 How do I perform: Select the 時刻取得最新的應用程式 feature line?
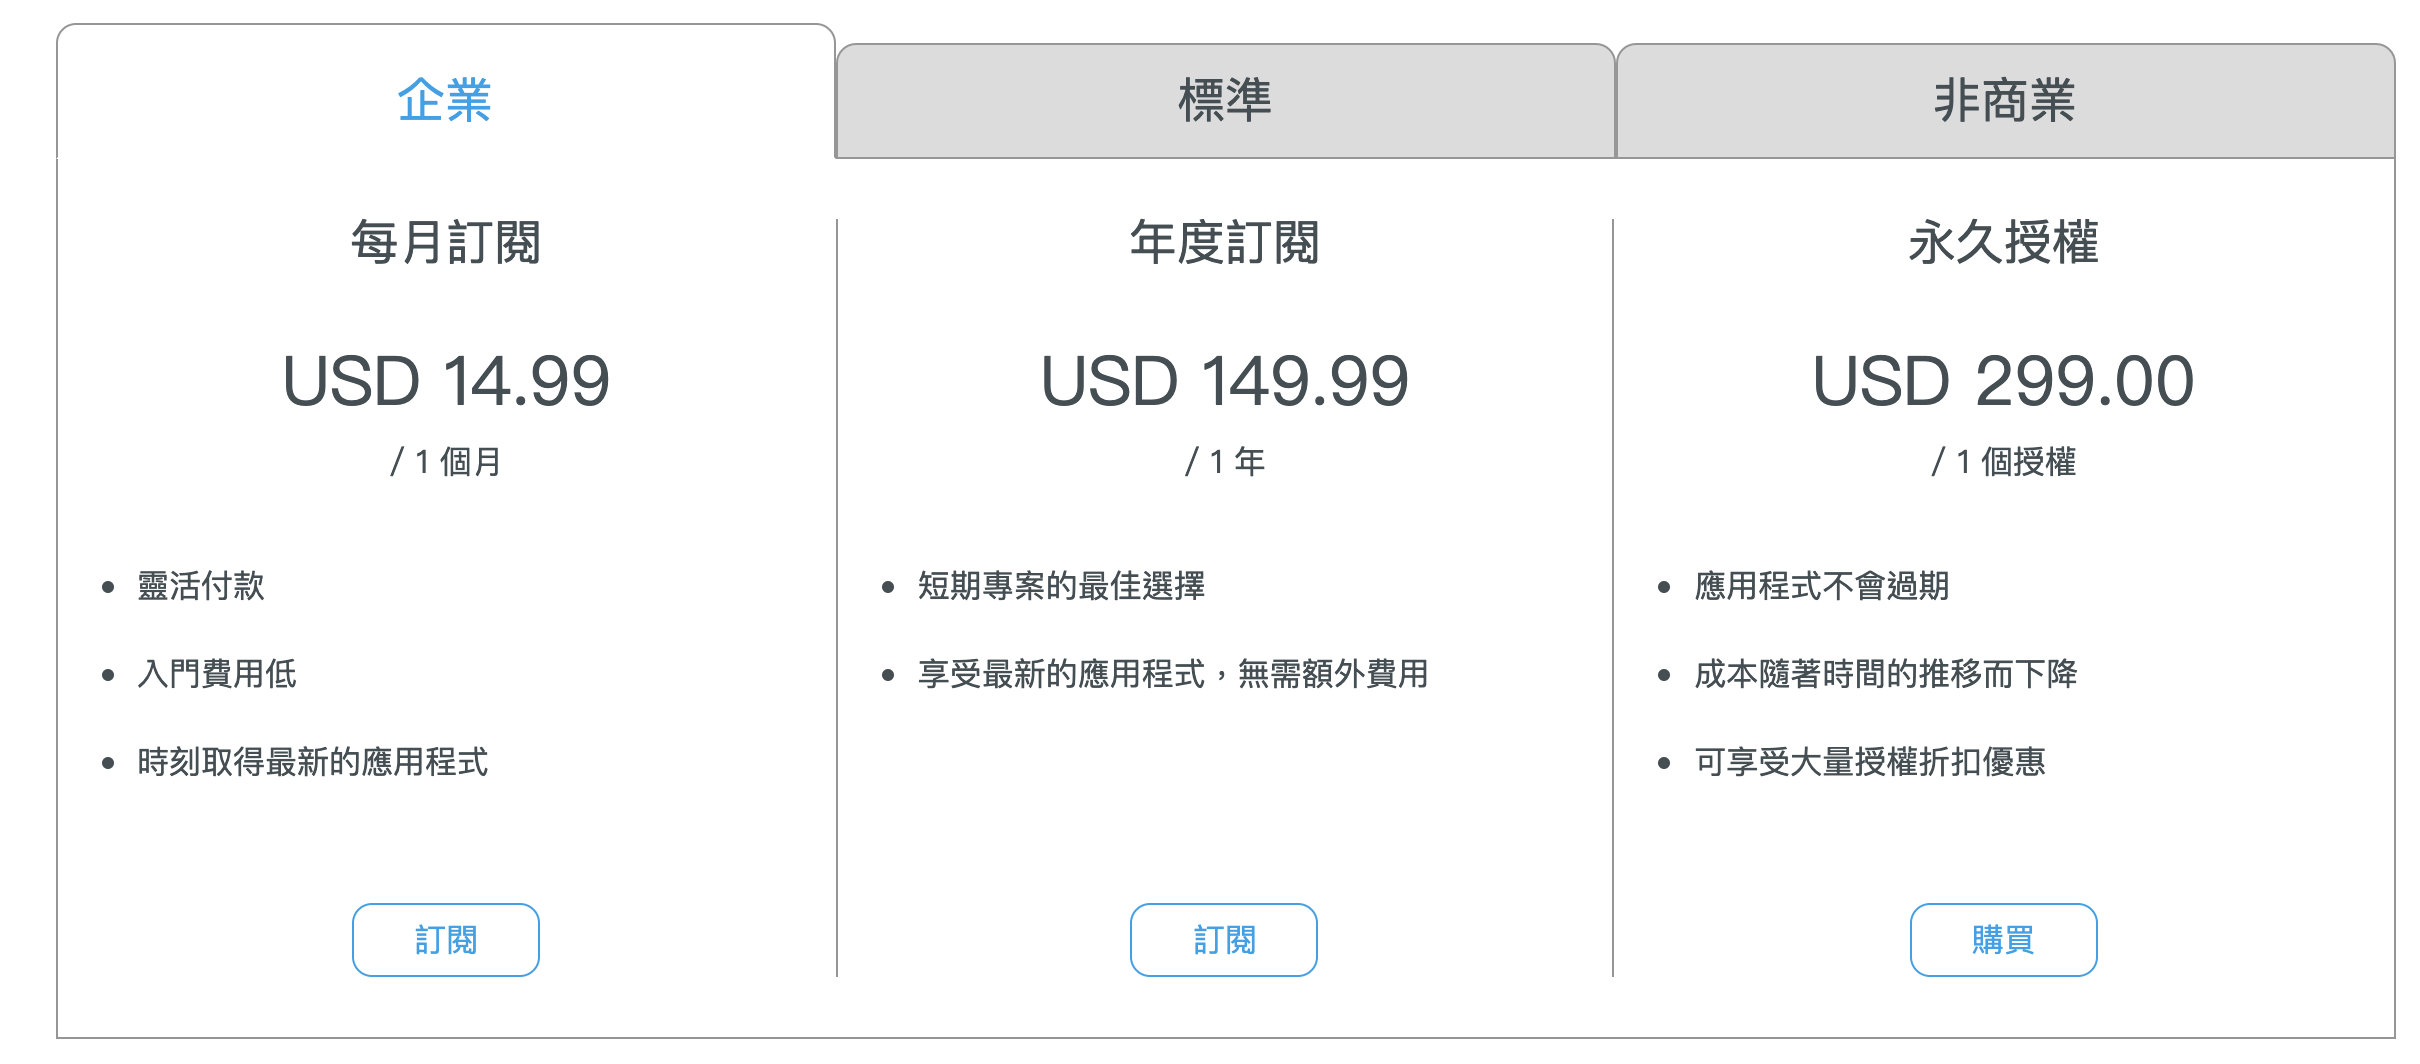[x=313, y=762]
